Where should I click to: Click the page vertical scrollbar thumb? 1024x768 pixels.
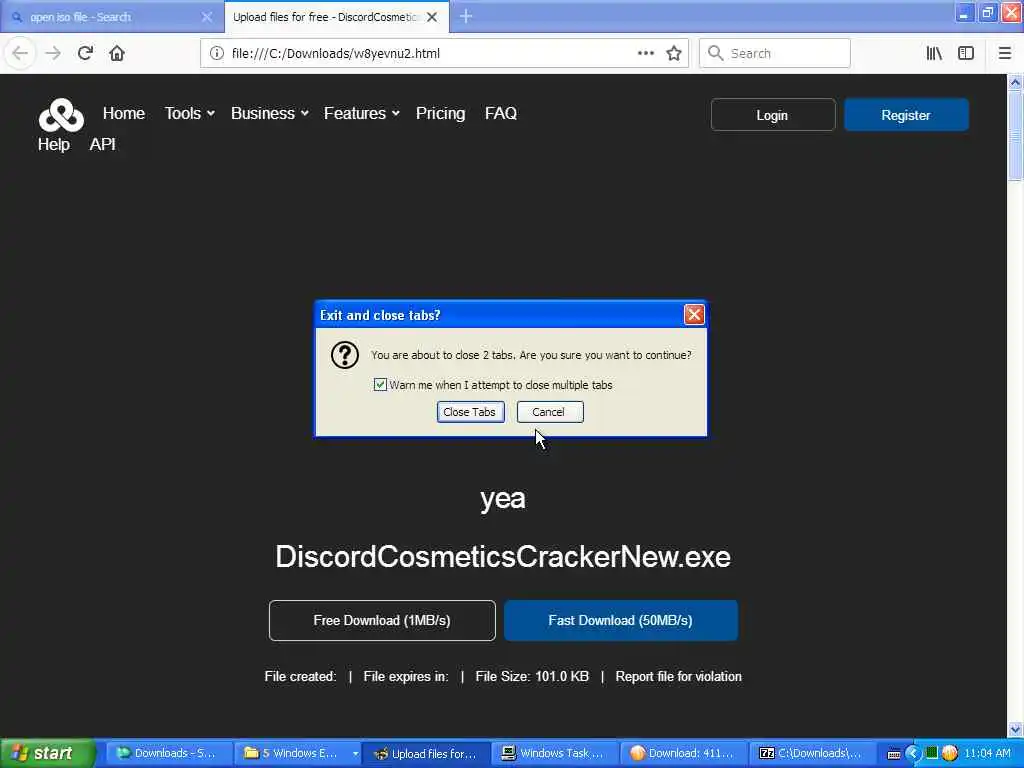(x=1015, y=135)
